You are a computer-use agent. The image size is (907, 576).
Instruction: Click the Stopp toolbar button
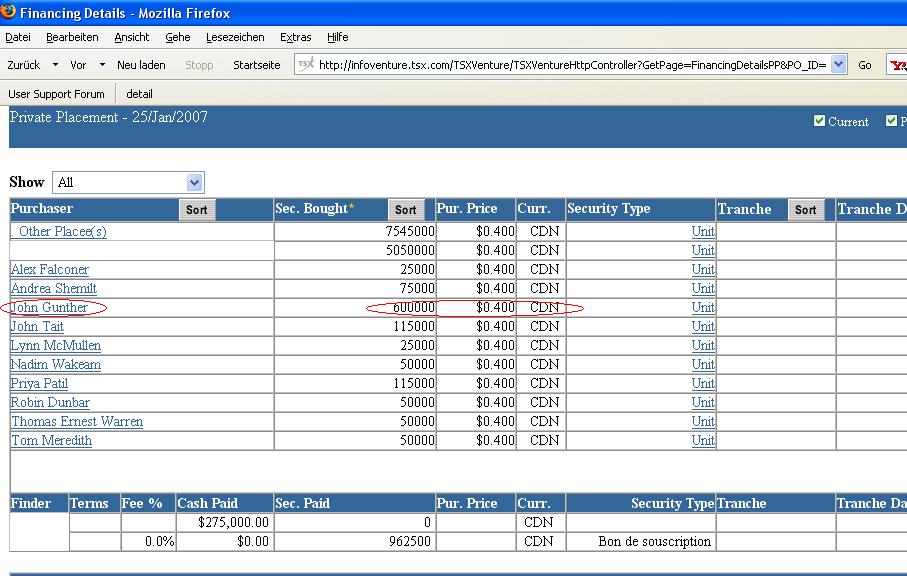(x=199, y=65)
